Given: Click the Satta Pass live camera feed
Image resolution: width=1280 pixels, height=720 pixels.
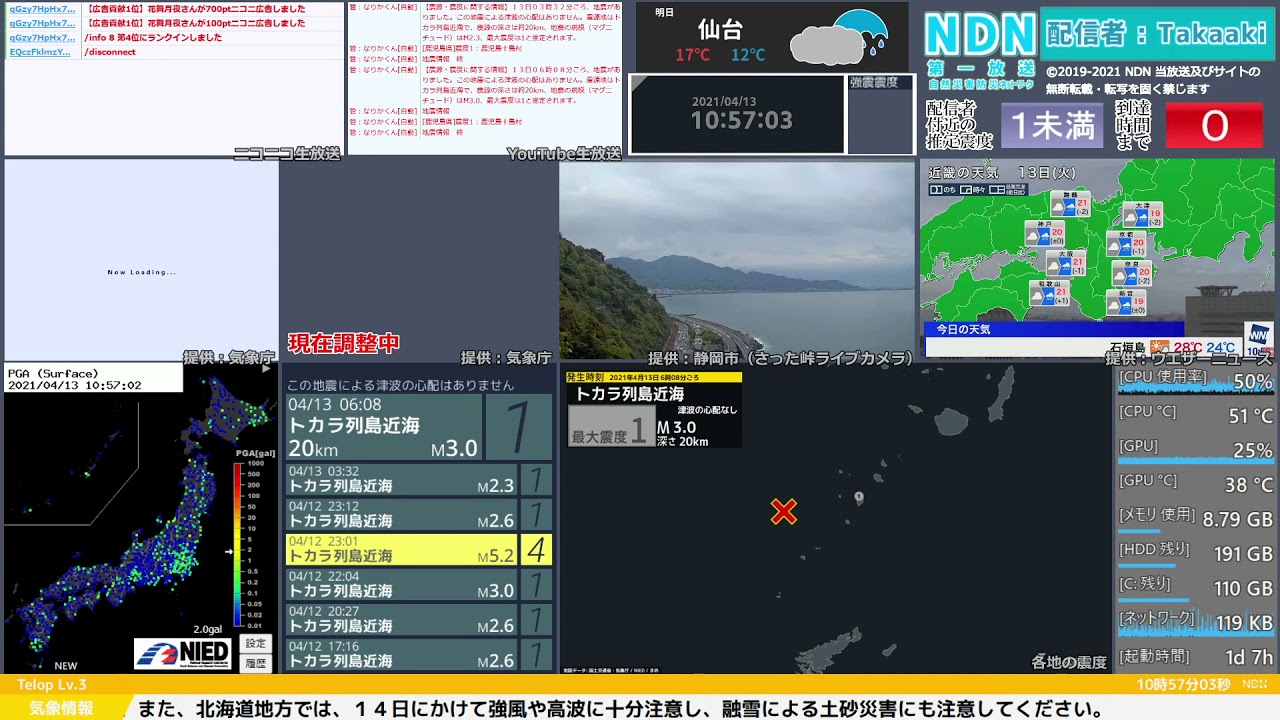Looking at the screenshot, I should pos(737,260).
